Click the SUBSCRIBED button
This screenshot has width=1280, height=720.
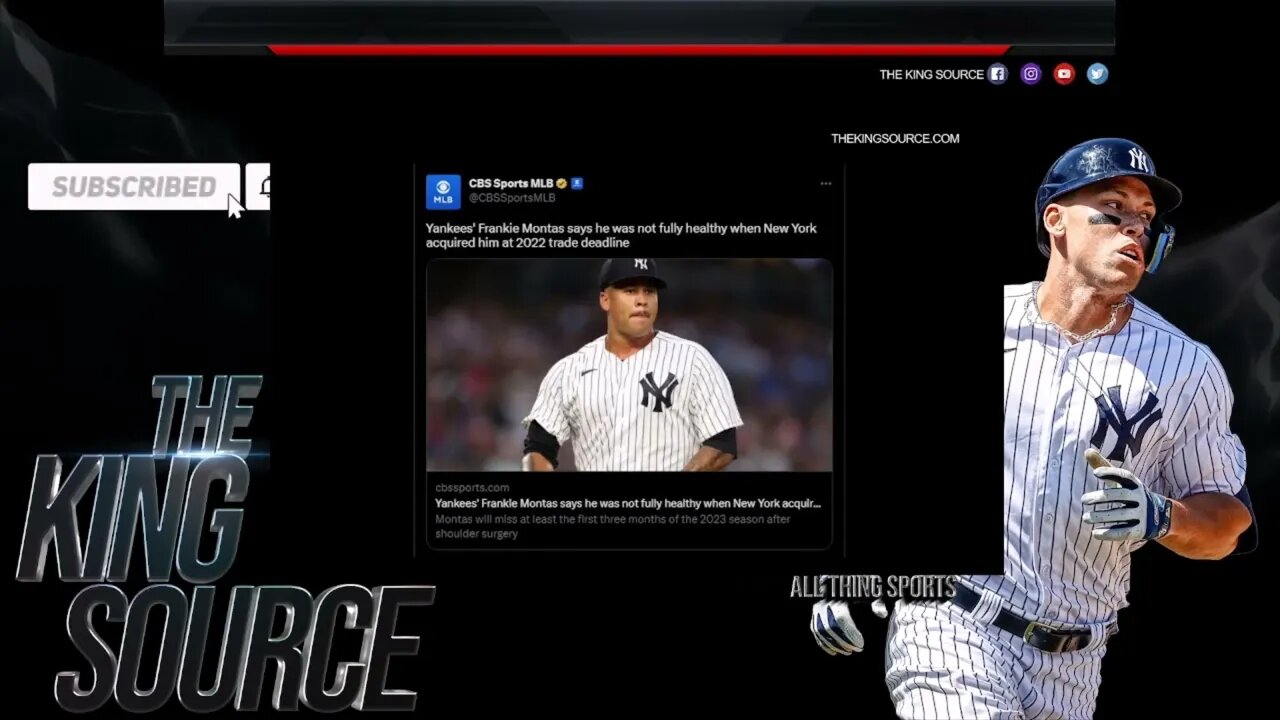click(x=134, y=187)
